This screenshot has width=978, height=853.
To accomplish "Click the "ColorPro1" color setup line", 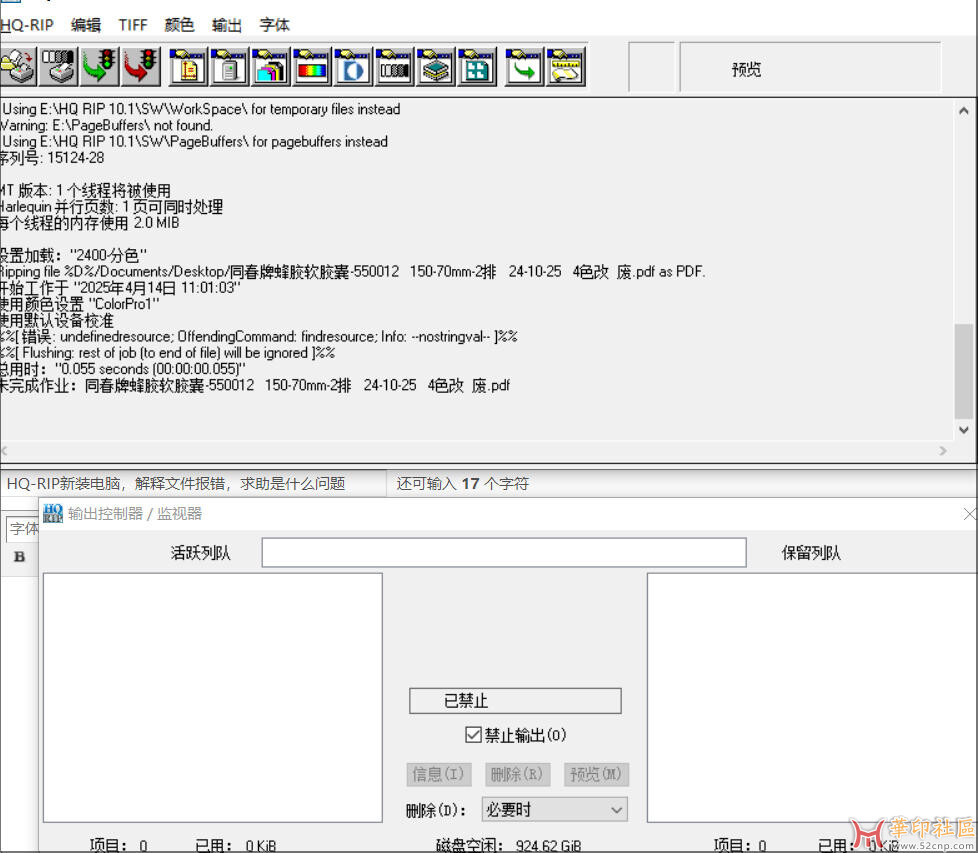I will tap(80, 304).
